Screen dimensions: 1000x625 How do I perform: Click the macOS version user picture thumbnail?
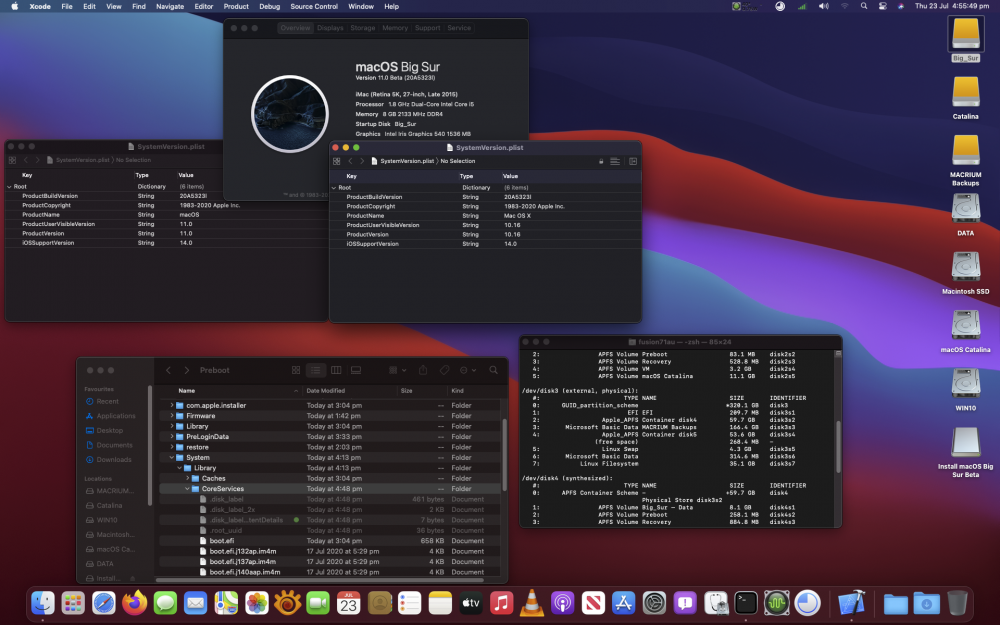(x=290, y=114)
